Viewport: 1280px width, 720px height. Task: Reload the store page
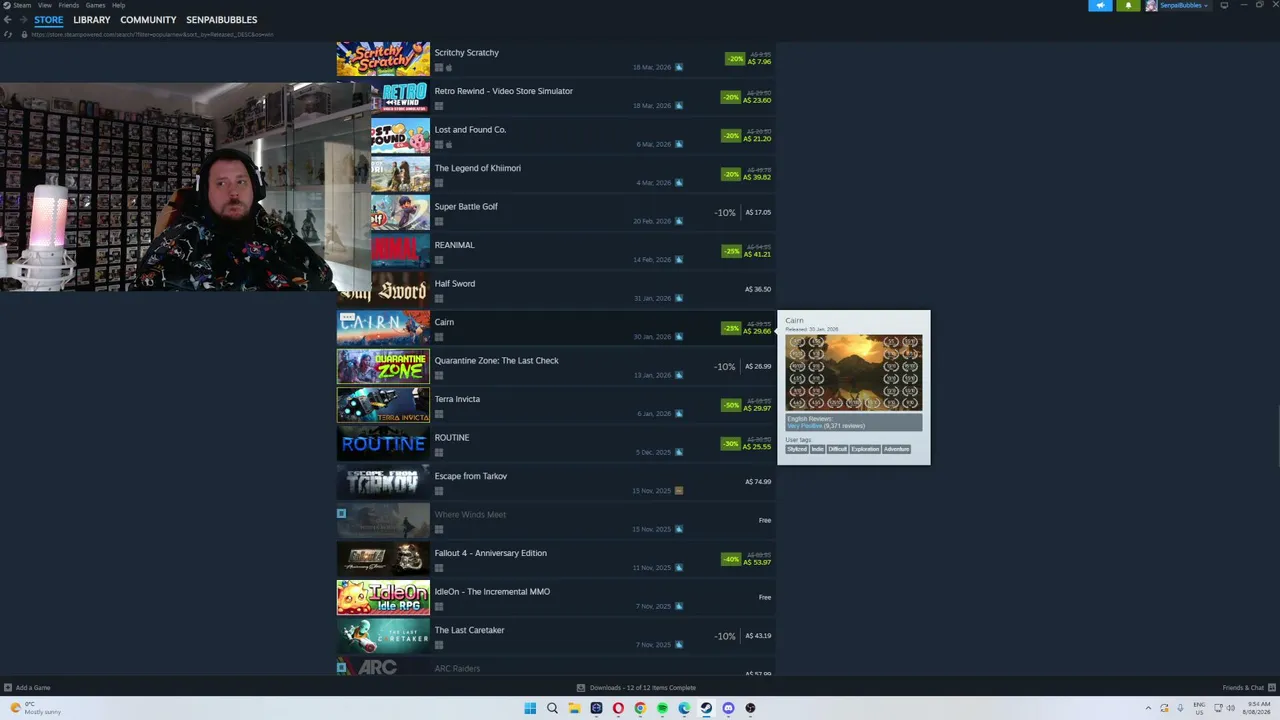[9, 35]
